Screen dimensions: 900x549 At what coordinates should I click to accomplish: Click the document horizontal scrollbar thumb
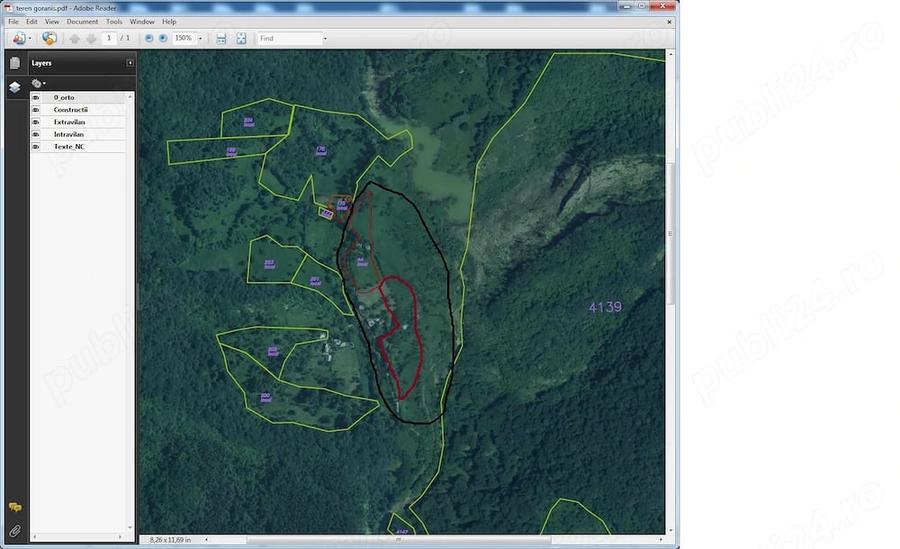pyautogui.click(x=398, y=540)
